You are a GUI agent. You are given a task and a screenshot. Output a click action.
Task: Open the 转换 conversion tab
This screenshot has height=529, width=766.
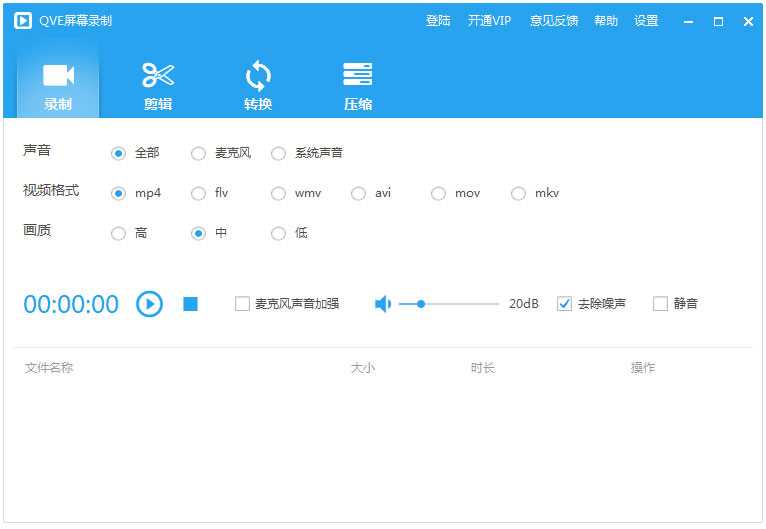(258, 86)
